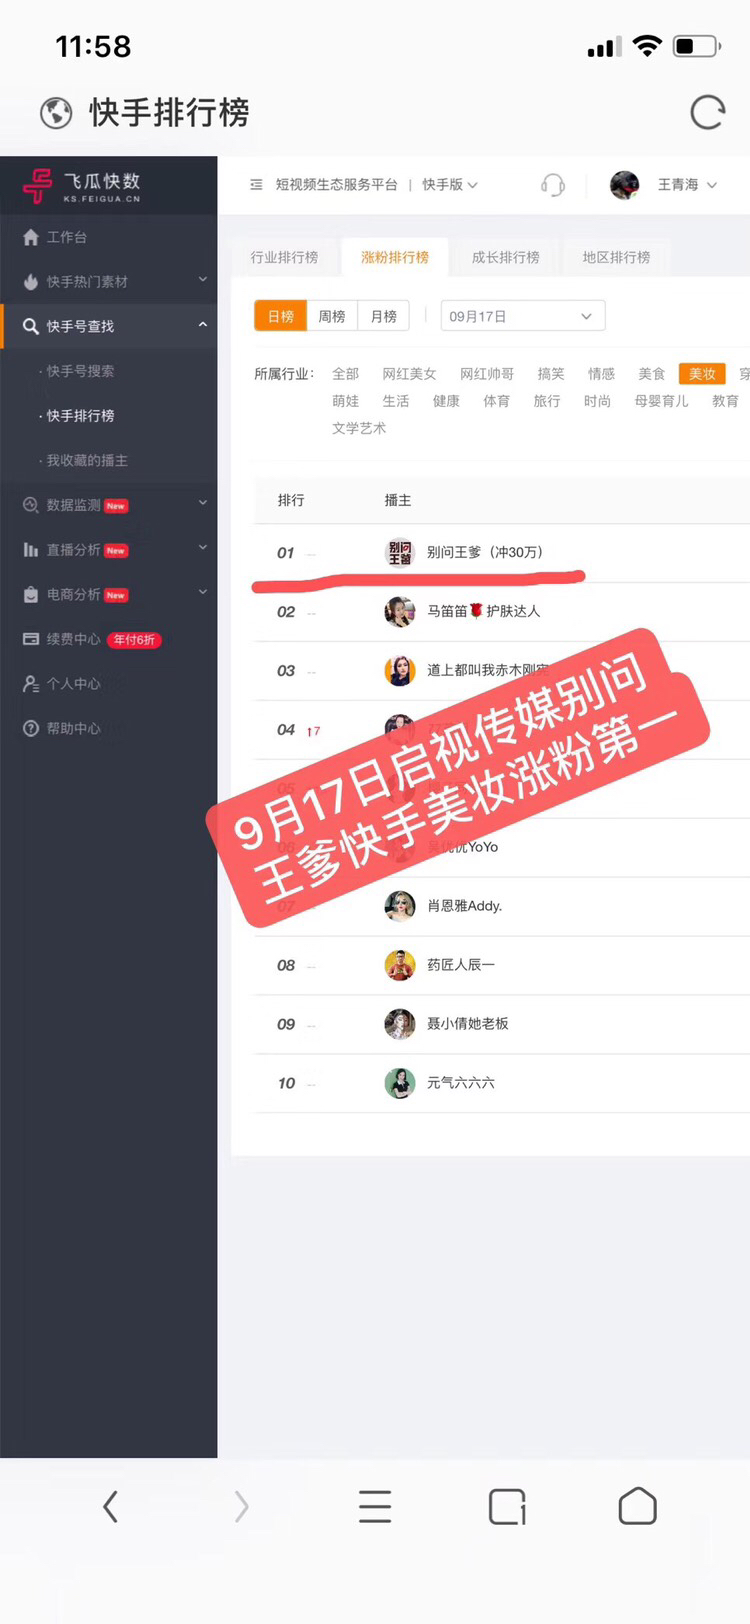Select the 日榜 daily ranking option
This screenshot has width=750, height=1624.
pyautogui.click(x=280, y=316)
